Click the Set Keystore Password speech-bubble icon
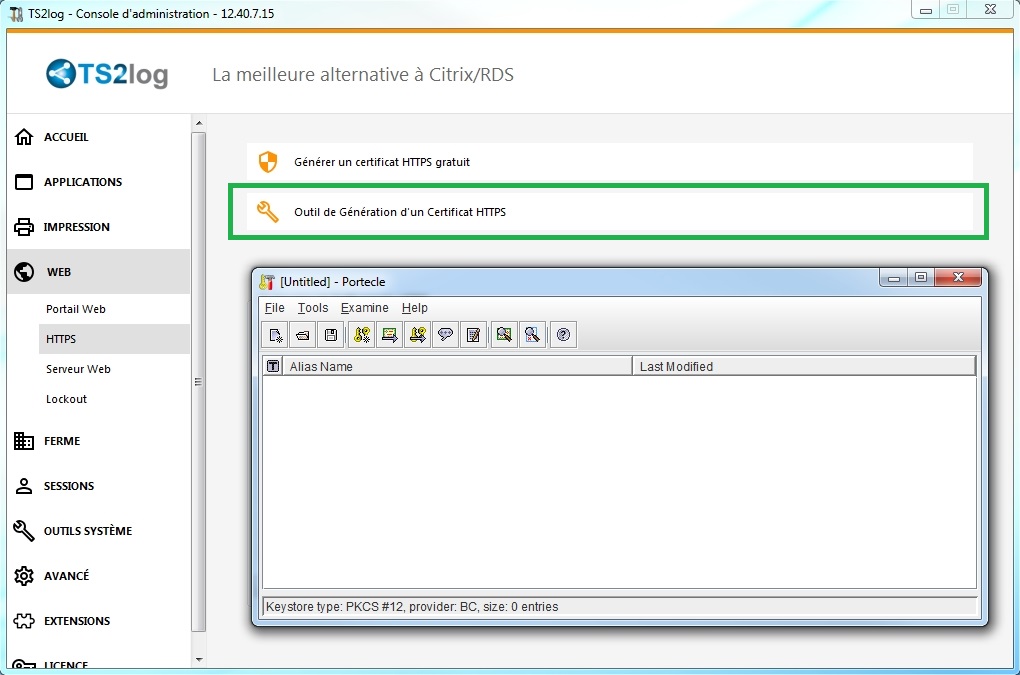1020x675 pixels. (x=446, y=335)
